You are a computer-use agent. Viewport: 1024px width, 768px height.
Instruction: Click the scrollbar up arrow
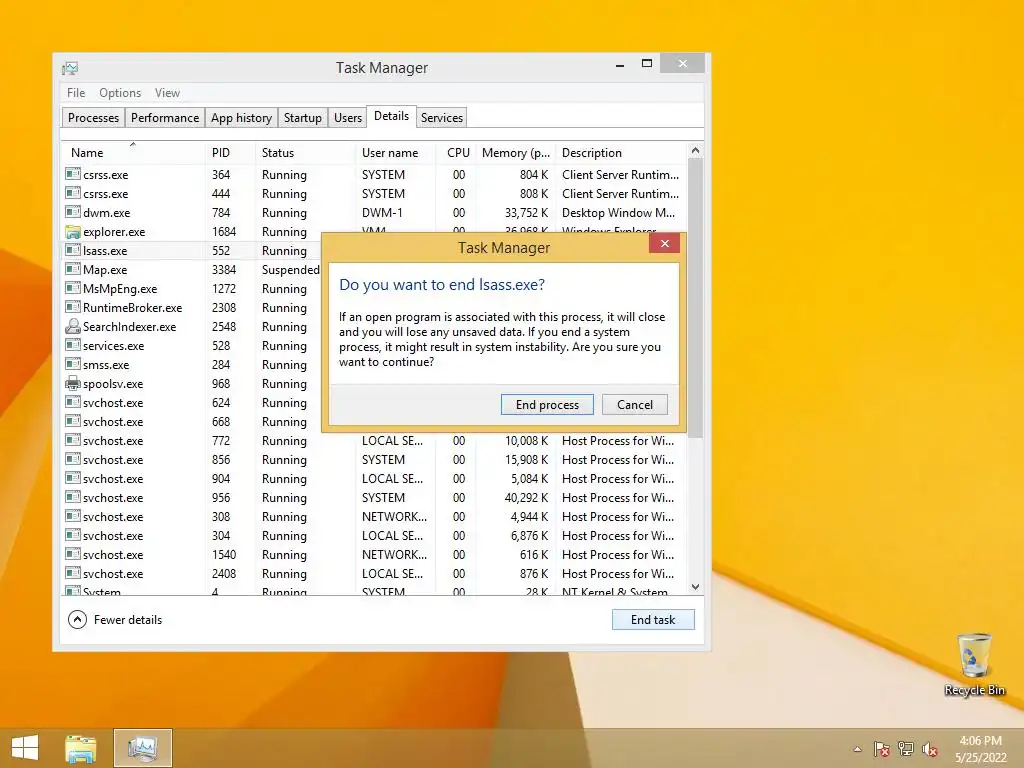pyautogui.click(x=696, y=151)
